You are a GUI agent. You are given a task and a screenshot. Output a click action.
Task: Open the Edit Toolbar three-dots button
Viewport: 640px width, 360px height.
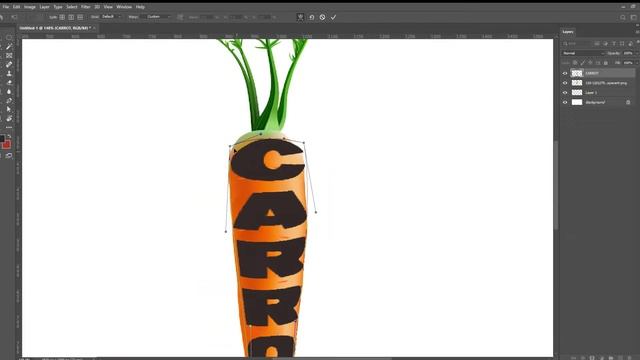(x=9, y=127)
